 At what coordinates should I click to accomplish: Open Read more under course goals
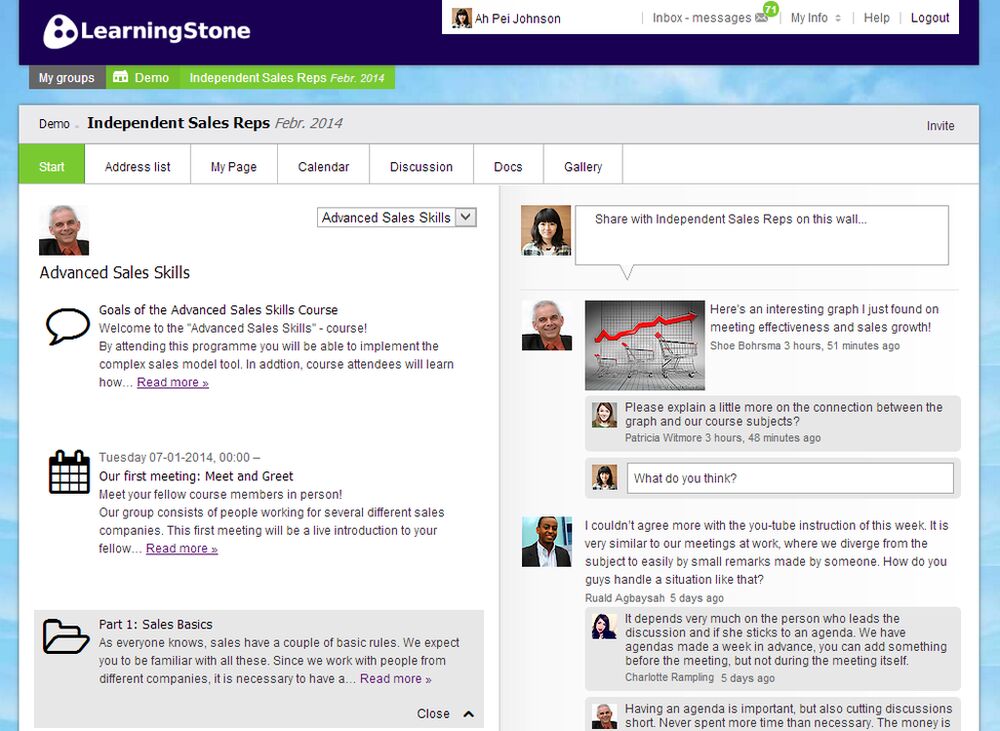click(x=172, y=382)
